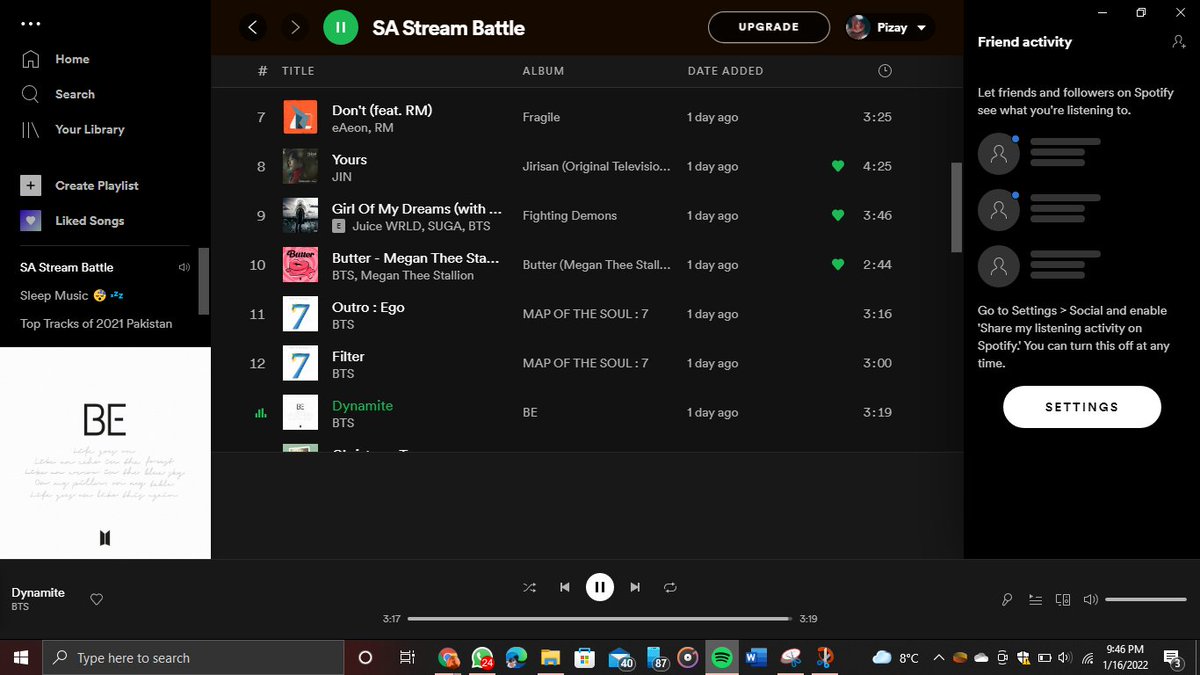This screenshot has height=675, width=1200.
Task: Go forward with the right arrow navigation button
Action: pos(295,27)
